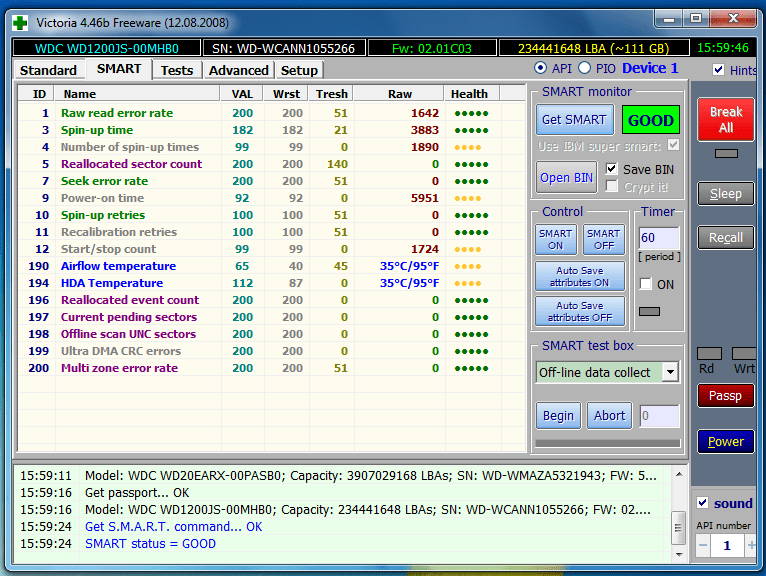This screenshot has width=766, height=576.
Task: Click the Timer period input field
Action: point(659,239)
